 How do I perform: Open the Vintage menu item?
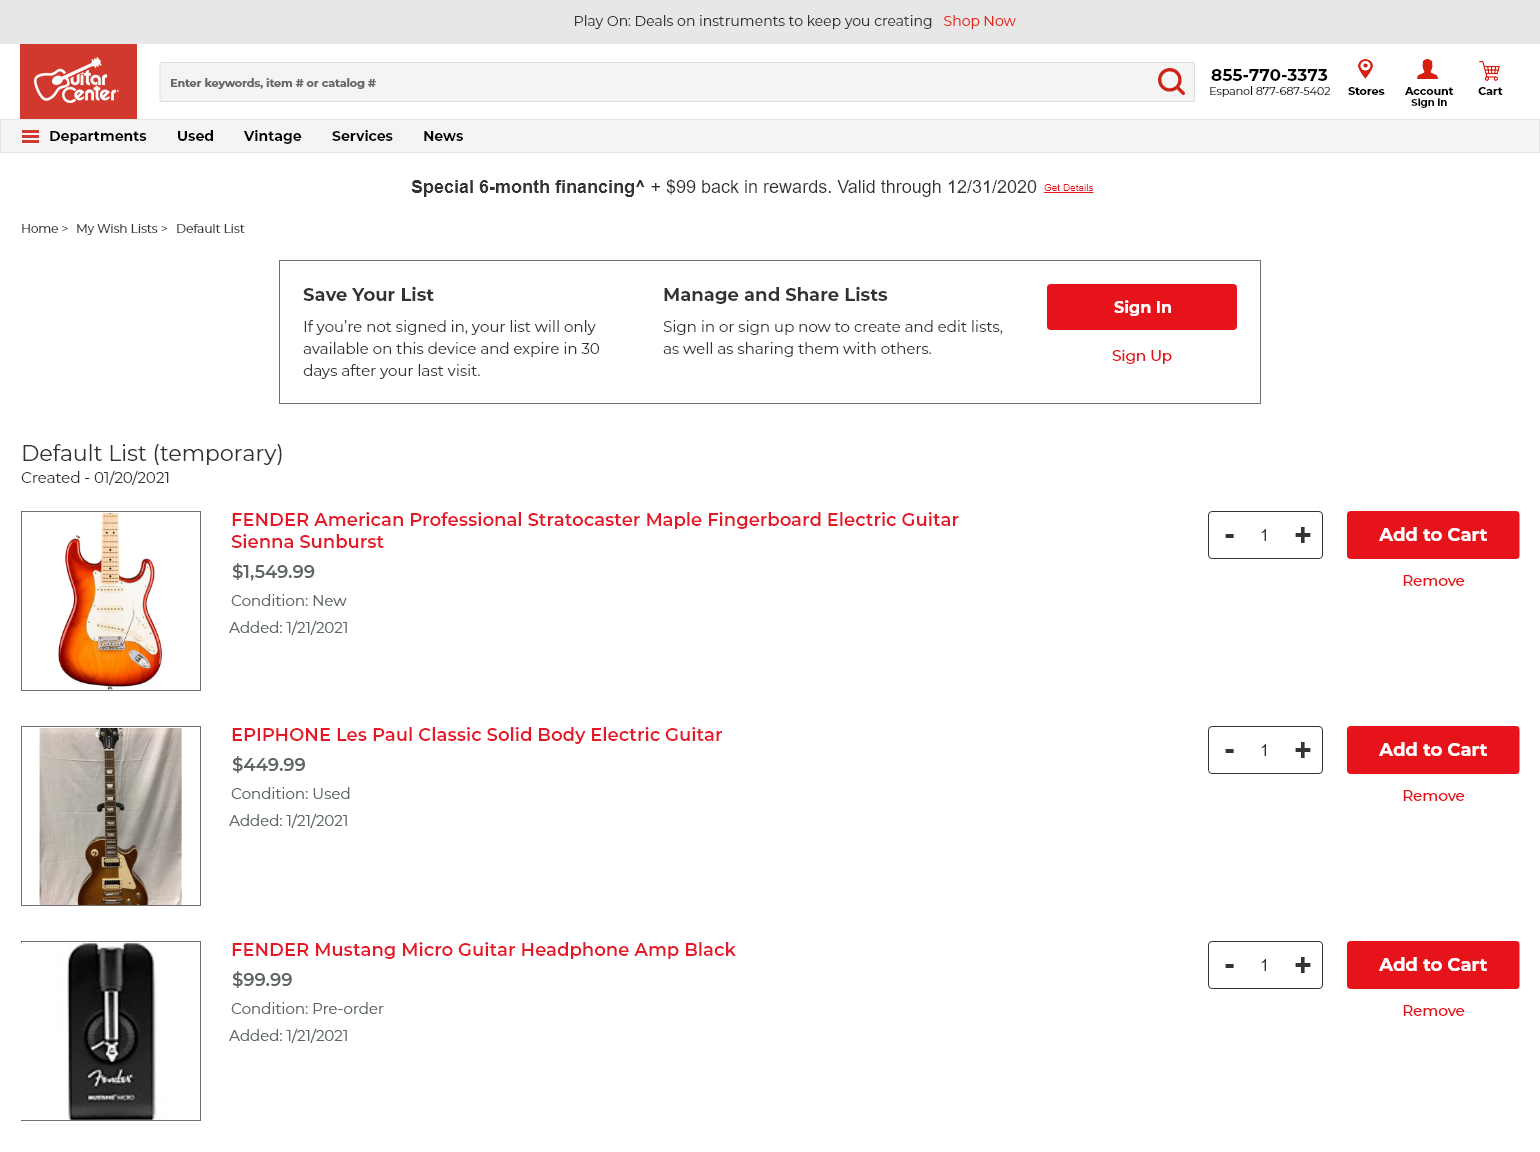click(x=272, y=136)
